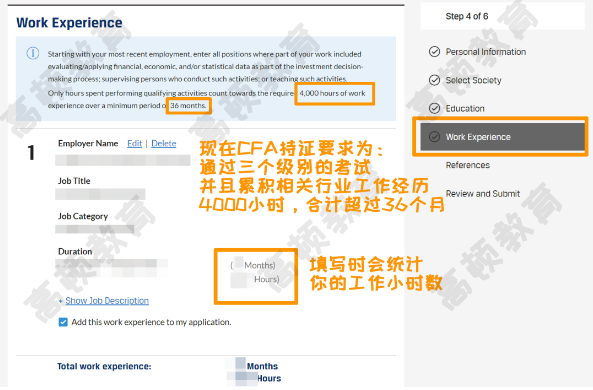This screenshot has height=390, width=593.
Task: Click the Work Experience heading
Action: point(69,23)
